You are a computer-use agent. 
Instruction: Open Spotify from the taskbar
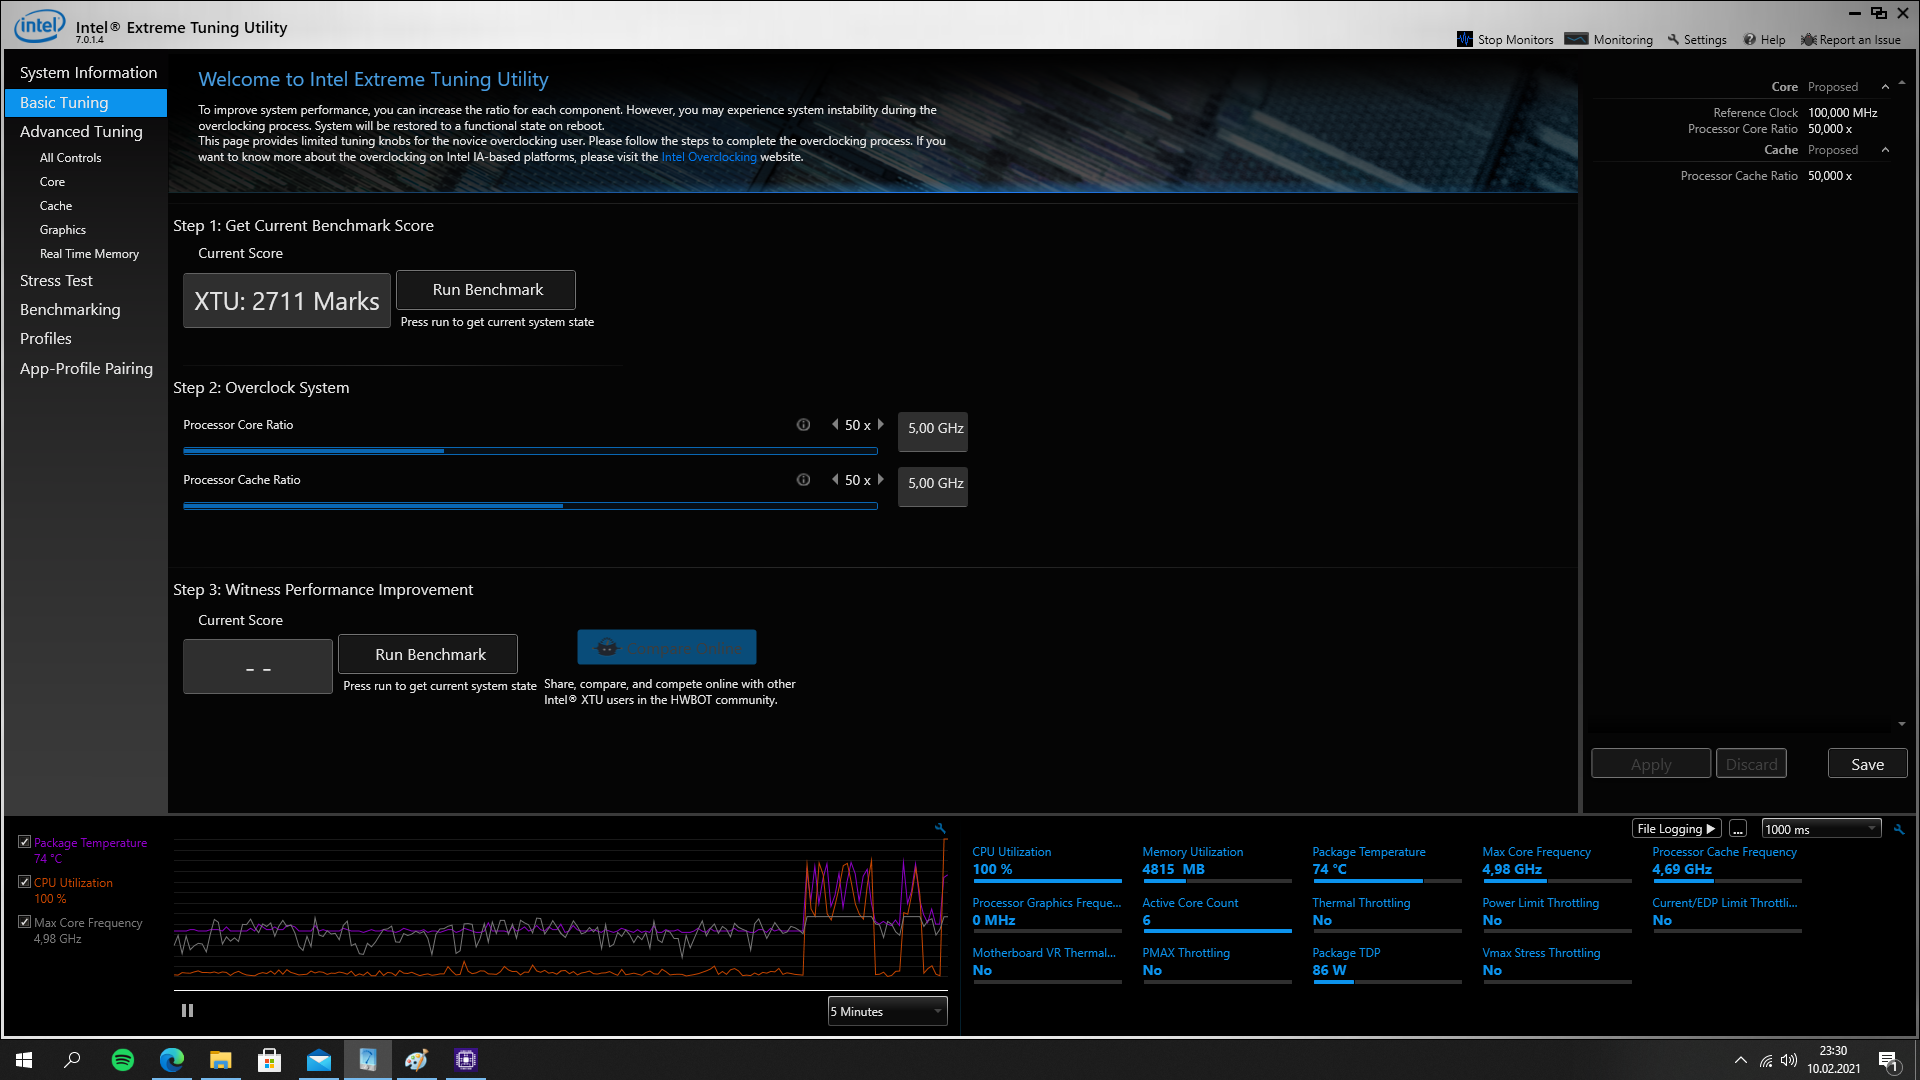coord(122,1060)
